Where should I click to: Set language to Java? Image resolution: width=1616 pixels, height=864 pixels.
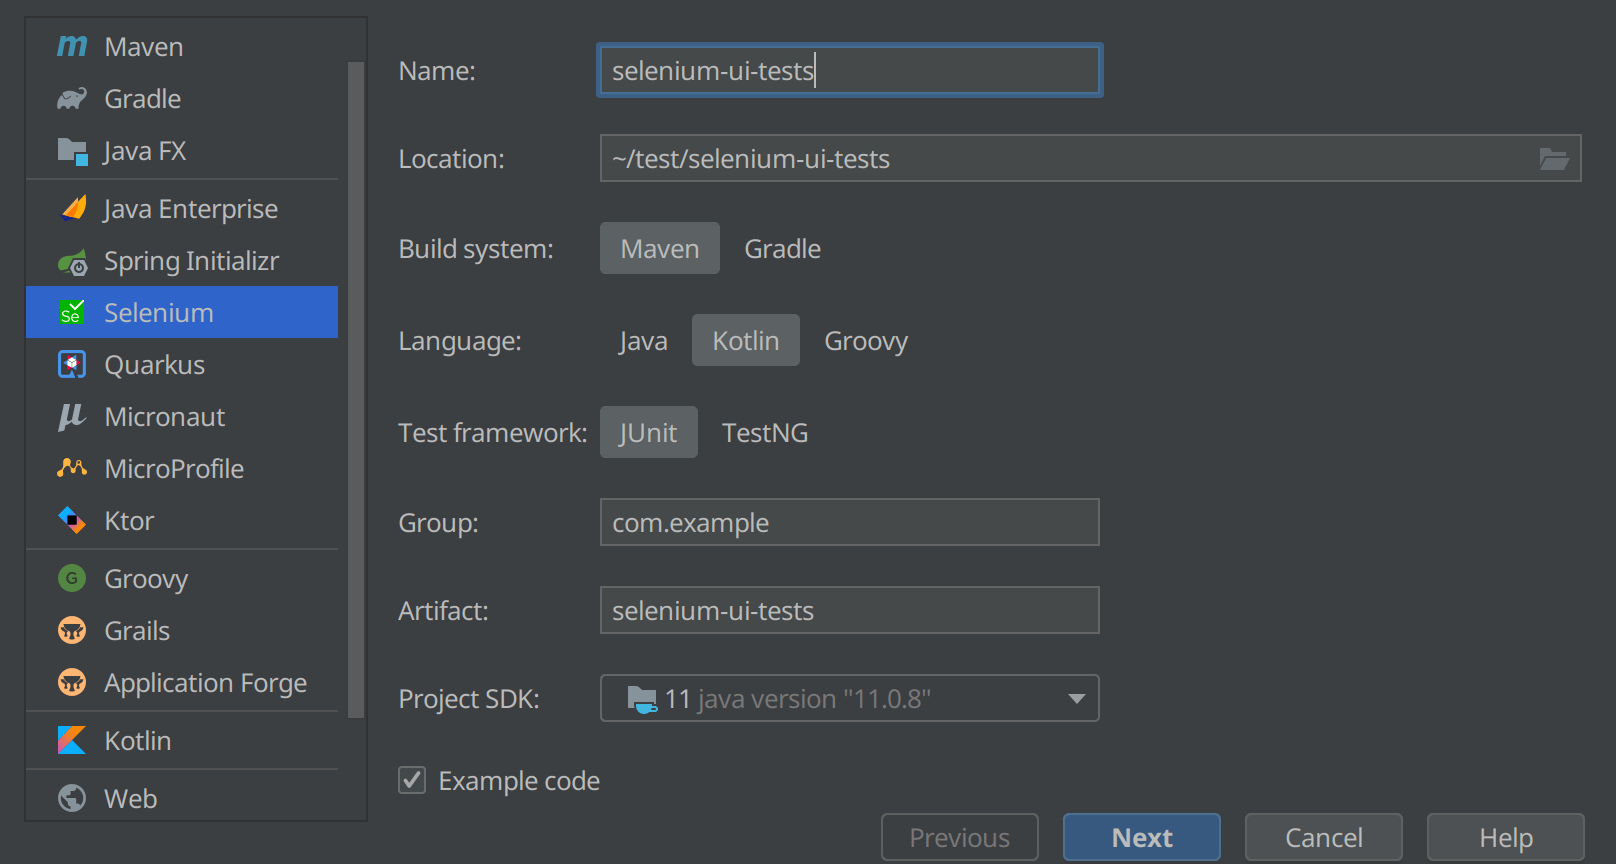click(642, 341)
